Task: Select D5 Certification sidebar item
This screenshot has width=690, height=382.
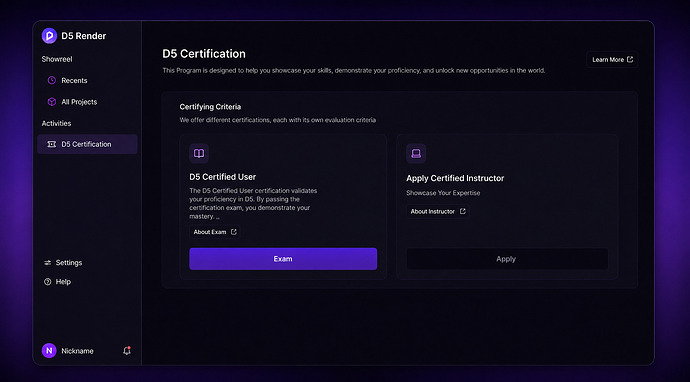Action: (x=87, y=144)
